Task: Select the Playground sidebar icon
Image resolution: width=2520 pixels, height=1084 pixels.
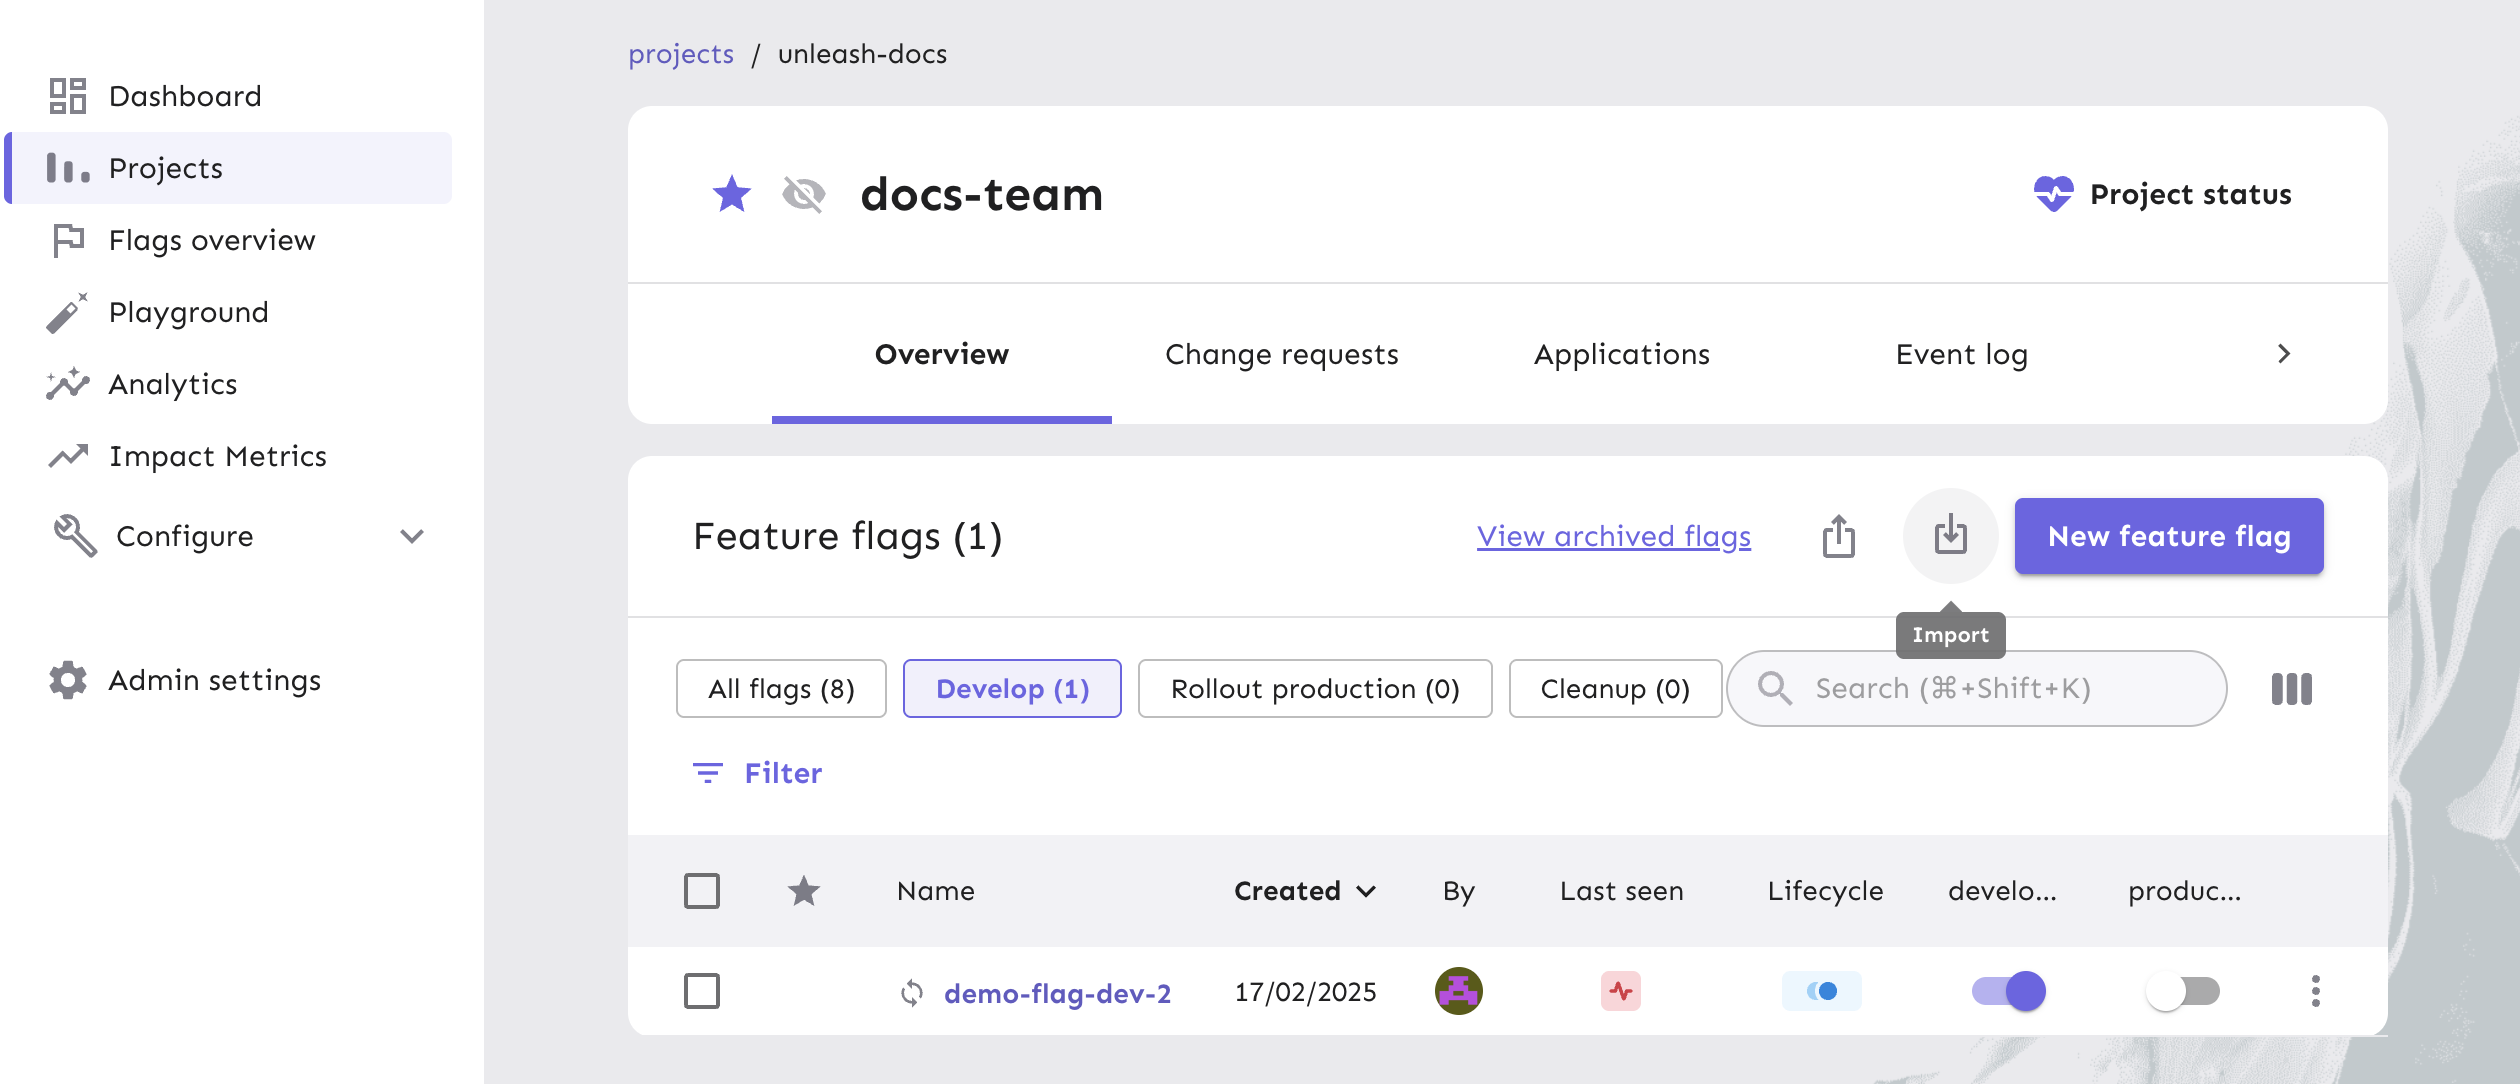Action: coord(66,312)
